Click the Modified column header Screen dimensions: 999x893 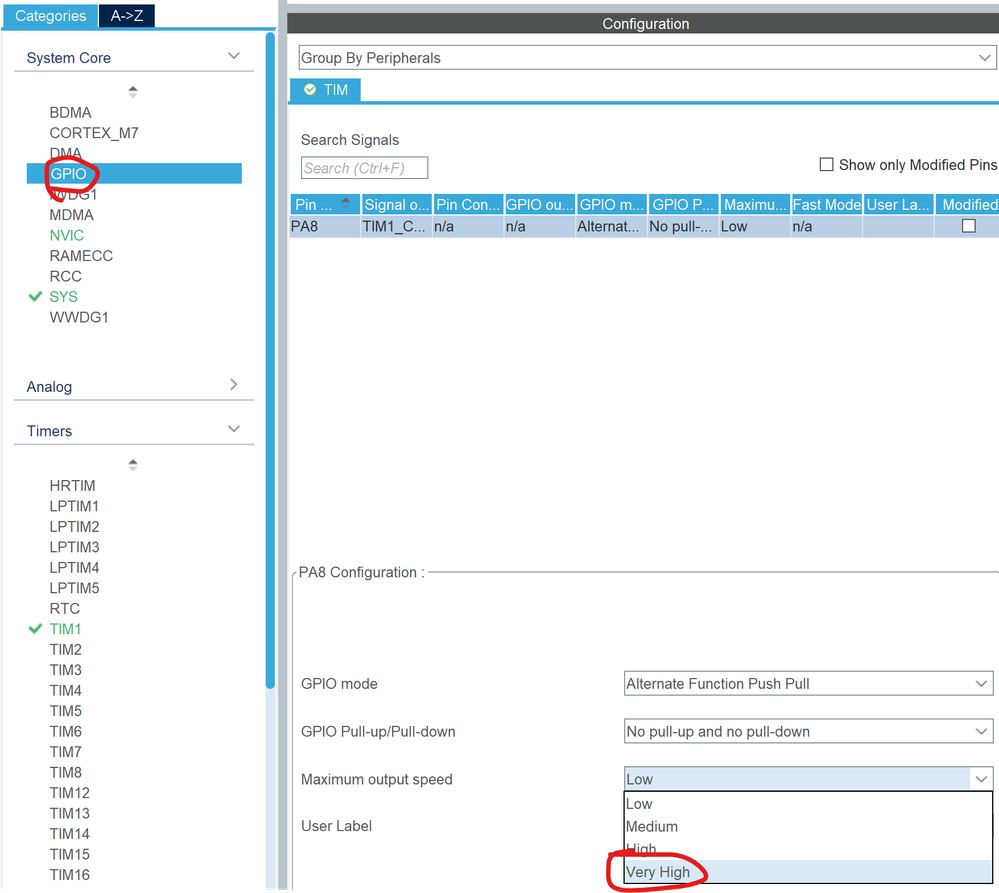pos(967,204)
